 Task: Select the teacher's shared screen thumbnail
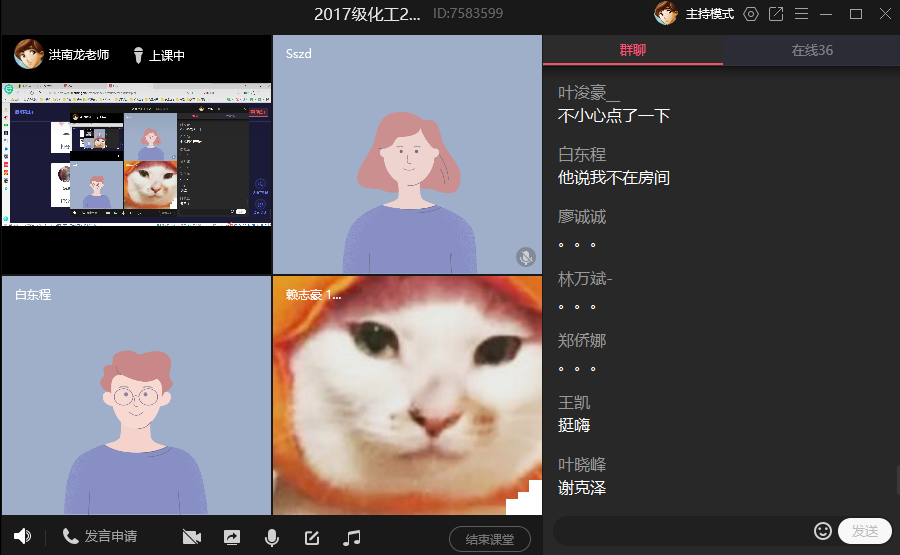pos(136,153)
